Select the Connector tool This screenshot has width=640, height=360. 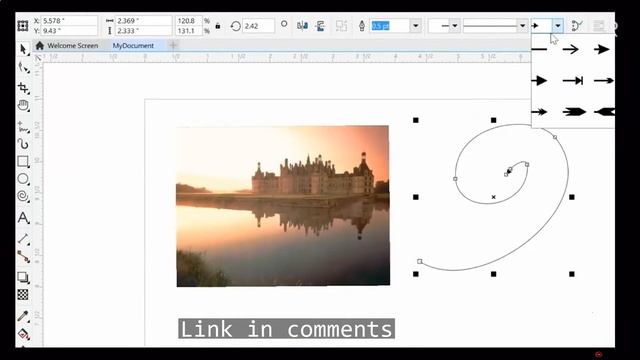point(23,257)
